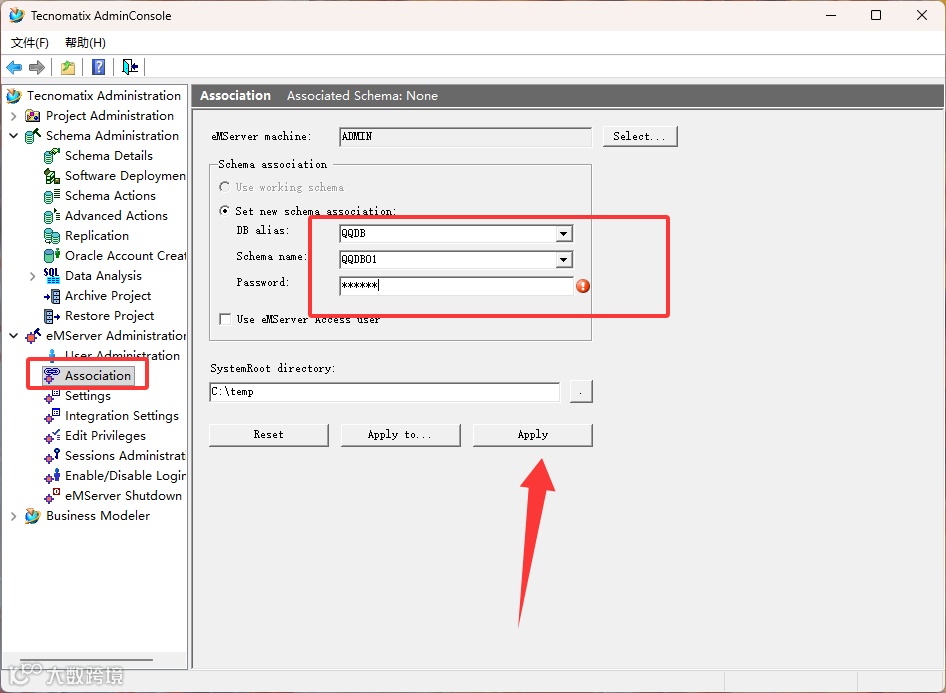This screenshot has width=946, height=693.
Task: Select the eMServer Shutdown tree item label
Action: pos(123,496)
